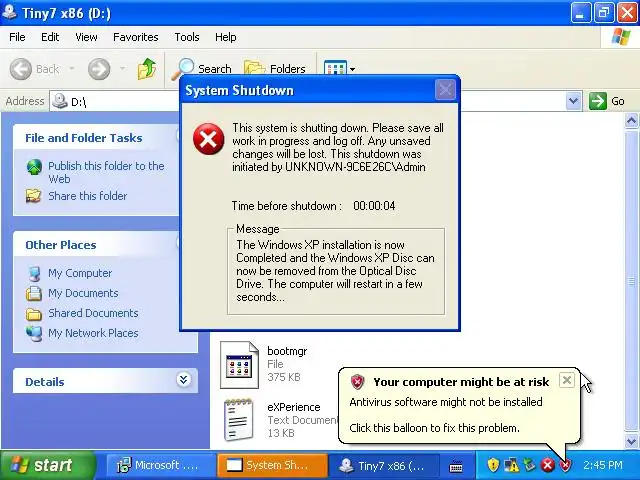The image size is (640, 480).
Task: Click the My Network Places icon
Action: click(x=34, y=333)
